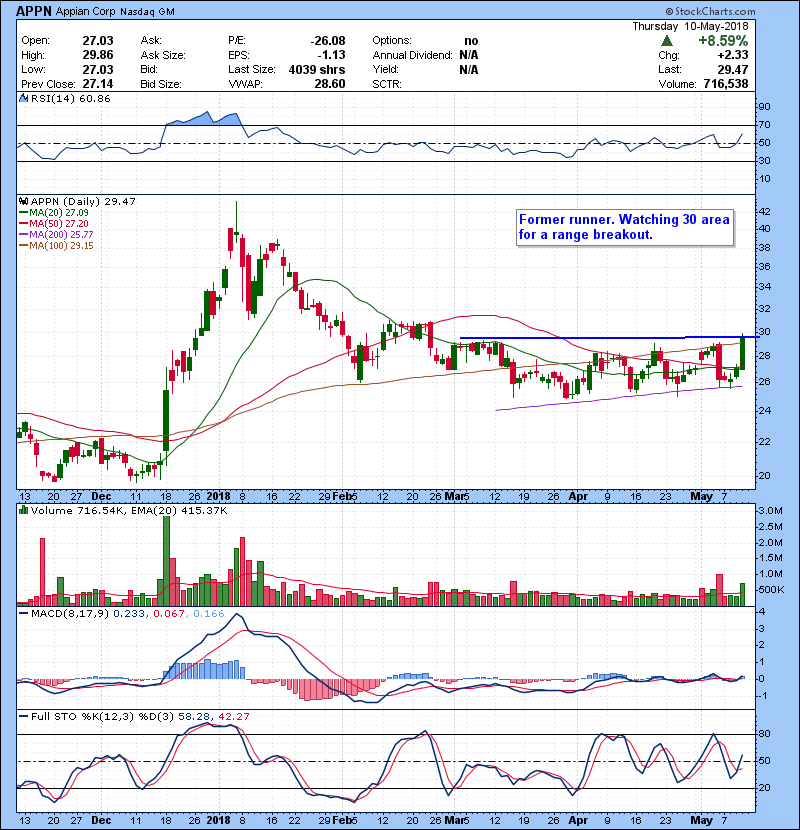This screenshot has height=830, width=800.
Task: Click the +8.59% percent change value
Action: [723, 41]
